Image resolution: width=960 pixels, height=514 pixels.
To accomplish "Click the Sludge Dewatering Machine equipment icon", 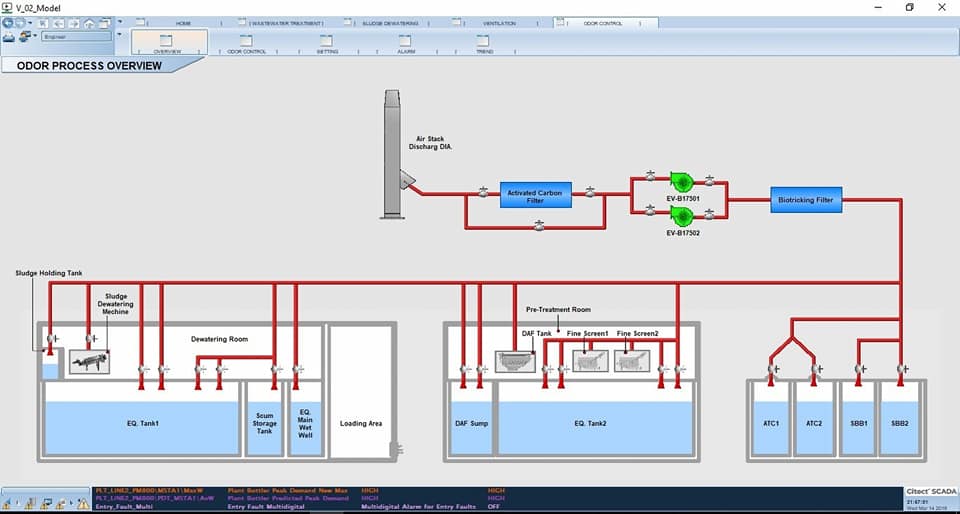I will 89,361.
